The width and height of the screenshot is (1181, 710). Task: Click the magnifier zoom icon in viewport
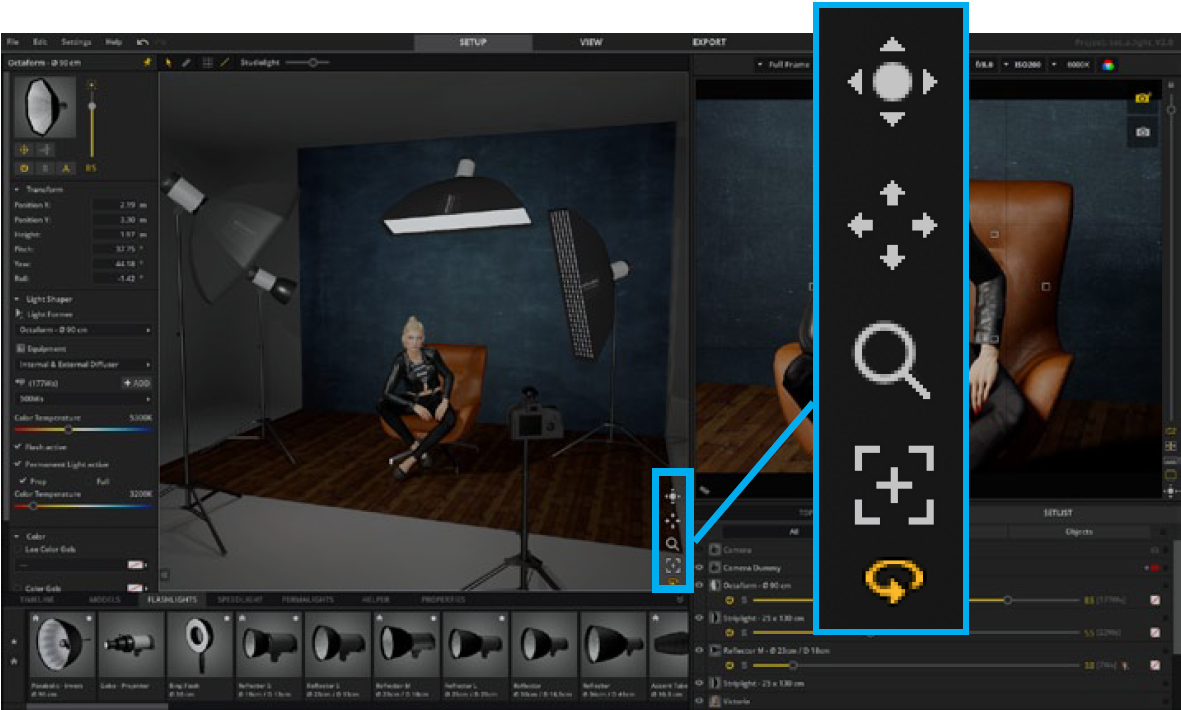tap(672, 544)
